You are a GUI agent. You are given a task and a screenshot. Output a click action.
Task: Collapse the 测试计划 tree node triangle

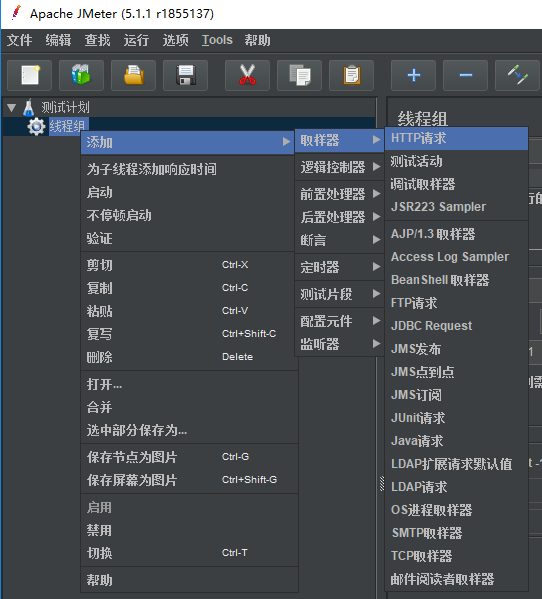[x=11, y=108]
